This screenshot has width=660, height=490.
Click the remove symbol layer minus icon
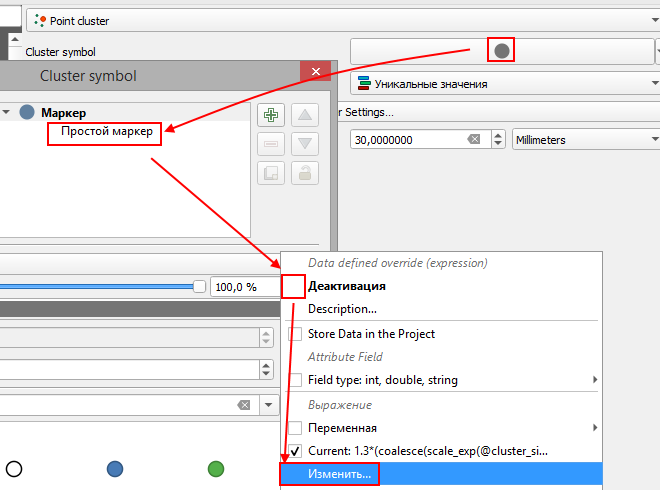click(270, 144)
